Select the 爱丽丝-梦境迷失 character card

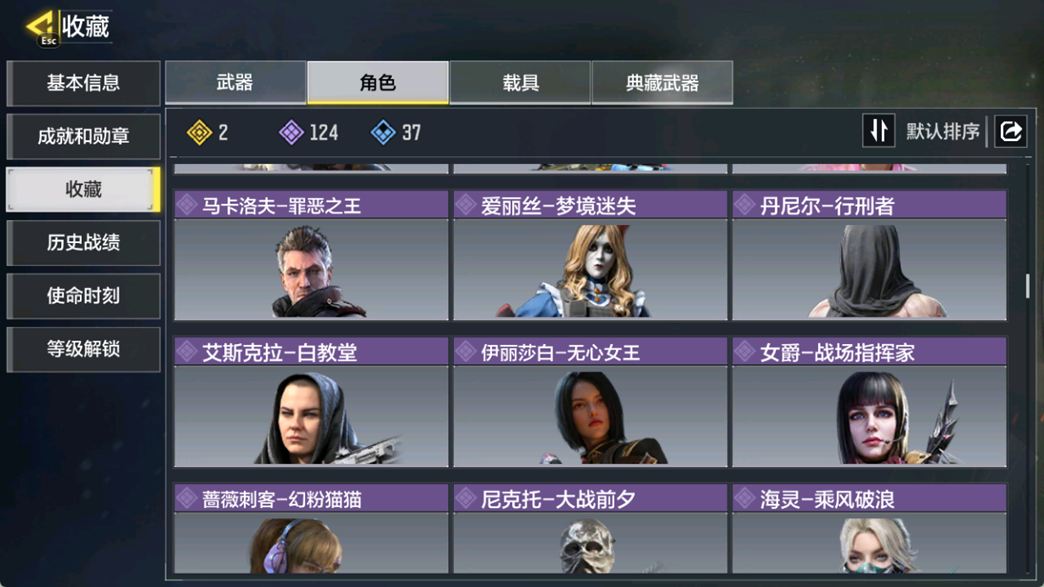590,256
